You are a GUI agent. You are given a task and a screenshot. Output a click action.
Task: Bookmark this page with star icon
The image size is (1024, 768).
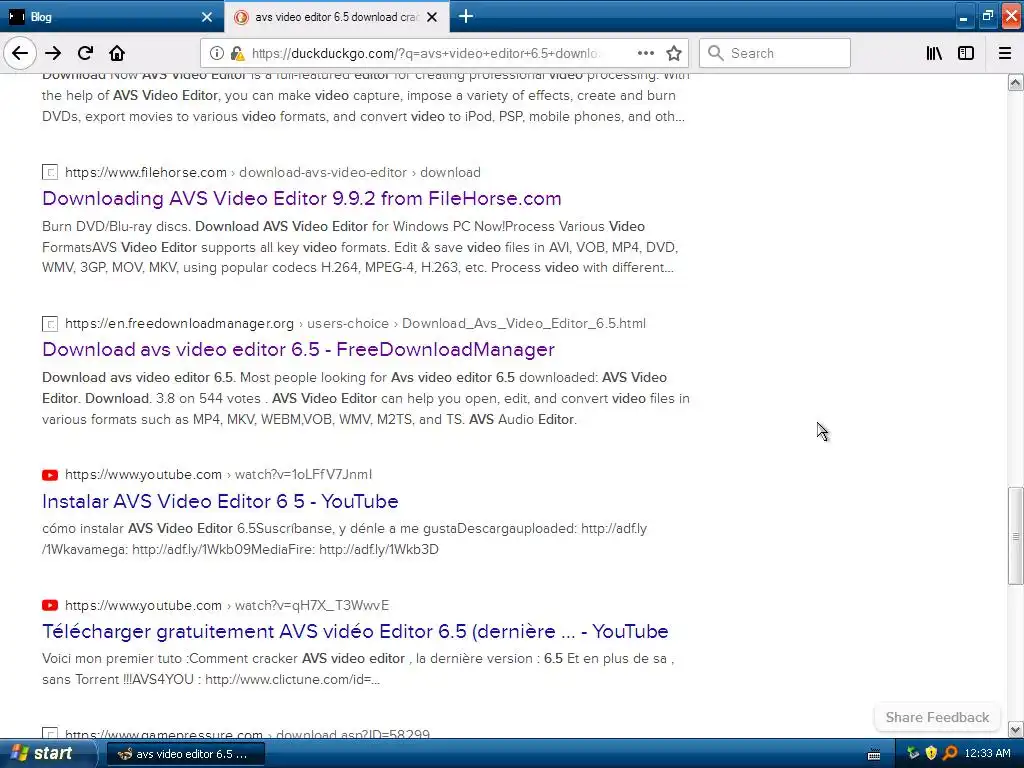click(674, 53)
